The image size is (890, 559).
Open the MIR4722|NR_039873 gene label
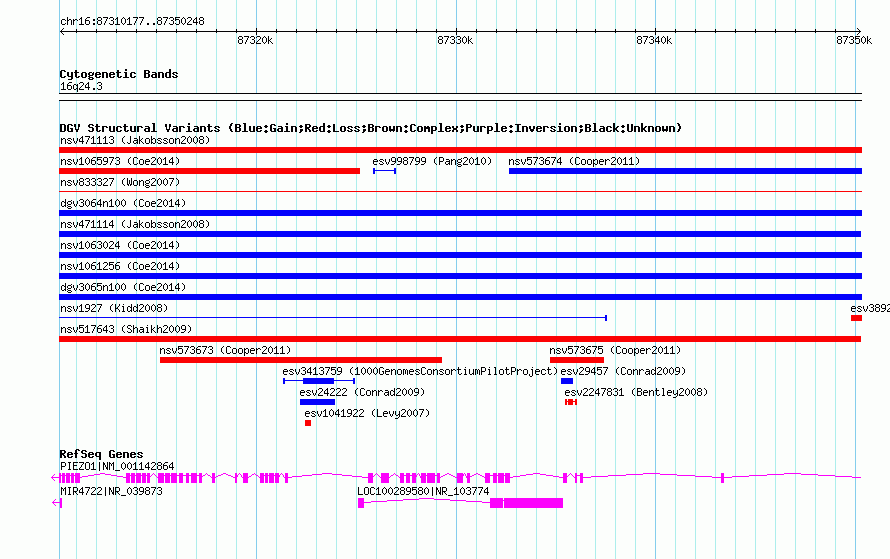[x=111, y=491]
